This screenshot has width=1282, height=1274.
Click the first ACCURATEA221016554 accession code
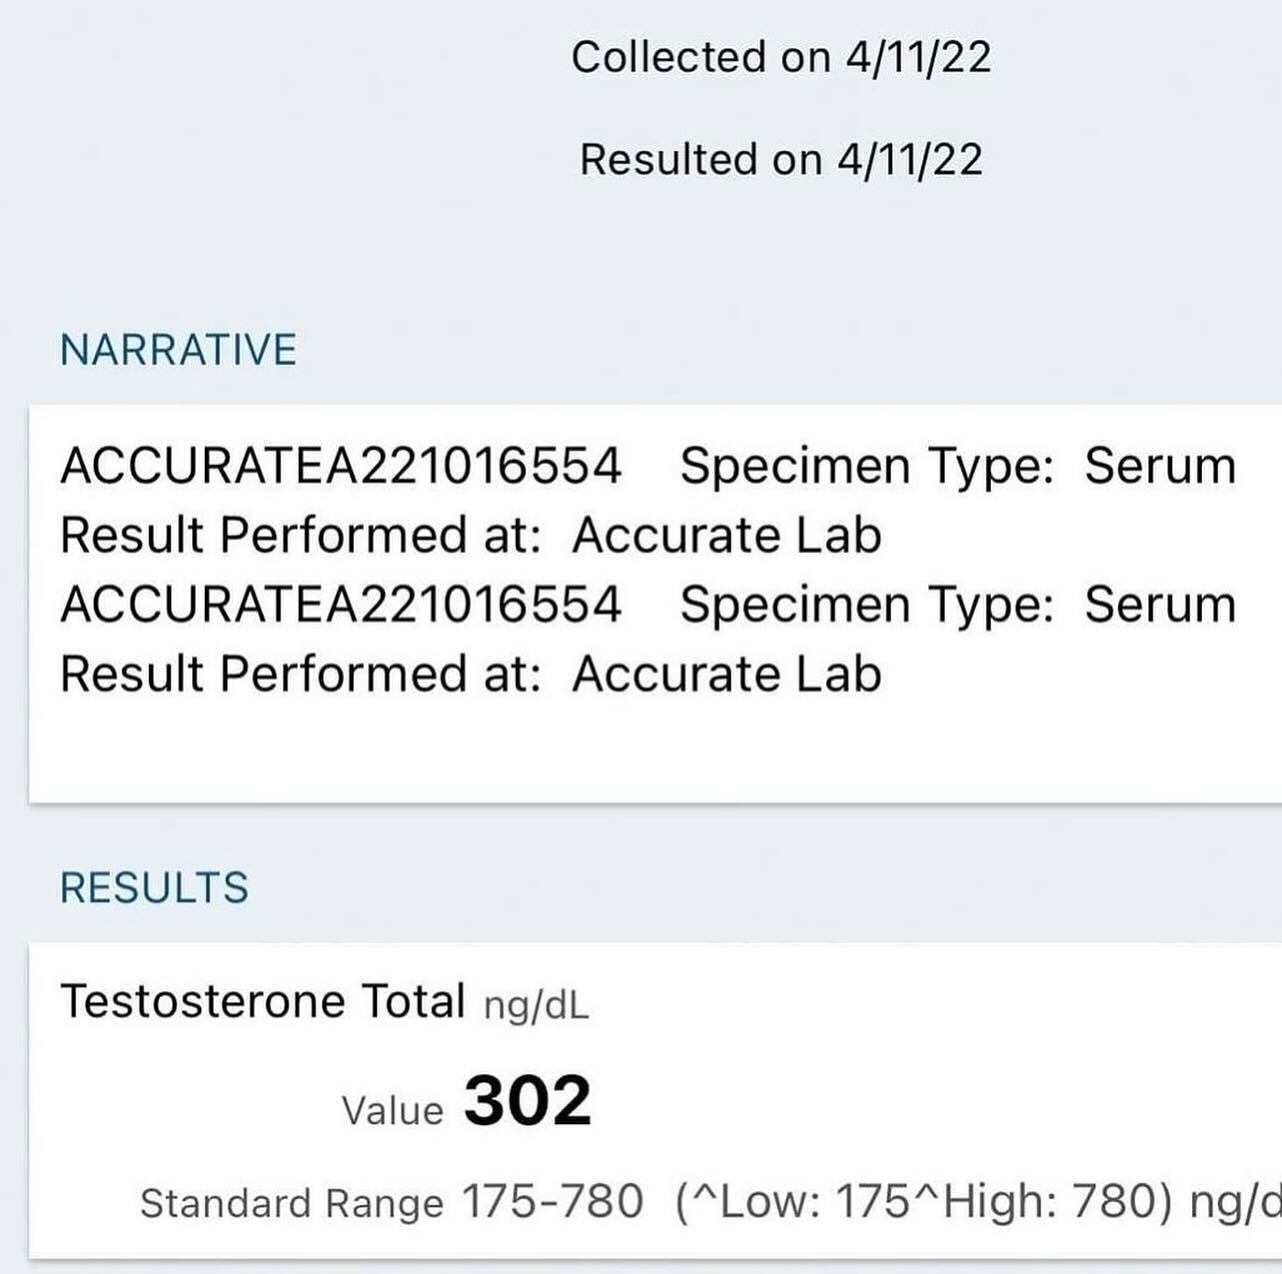click(x=341, y=467)
